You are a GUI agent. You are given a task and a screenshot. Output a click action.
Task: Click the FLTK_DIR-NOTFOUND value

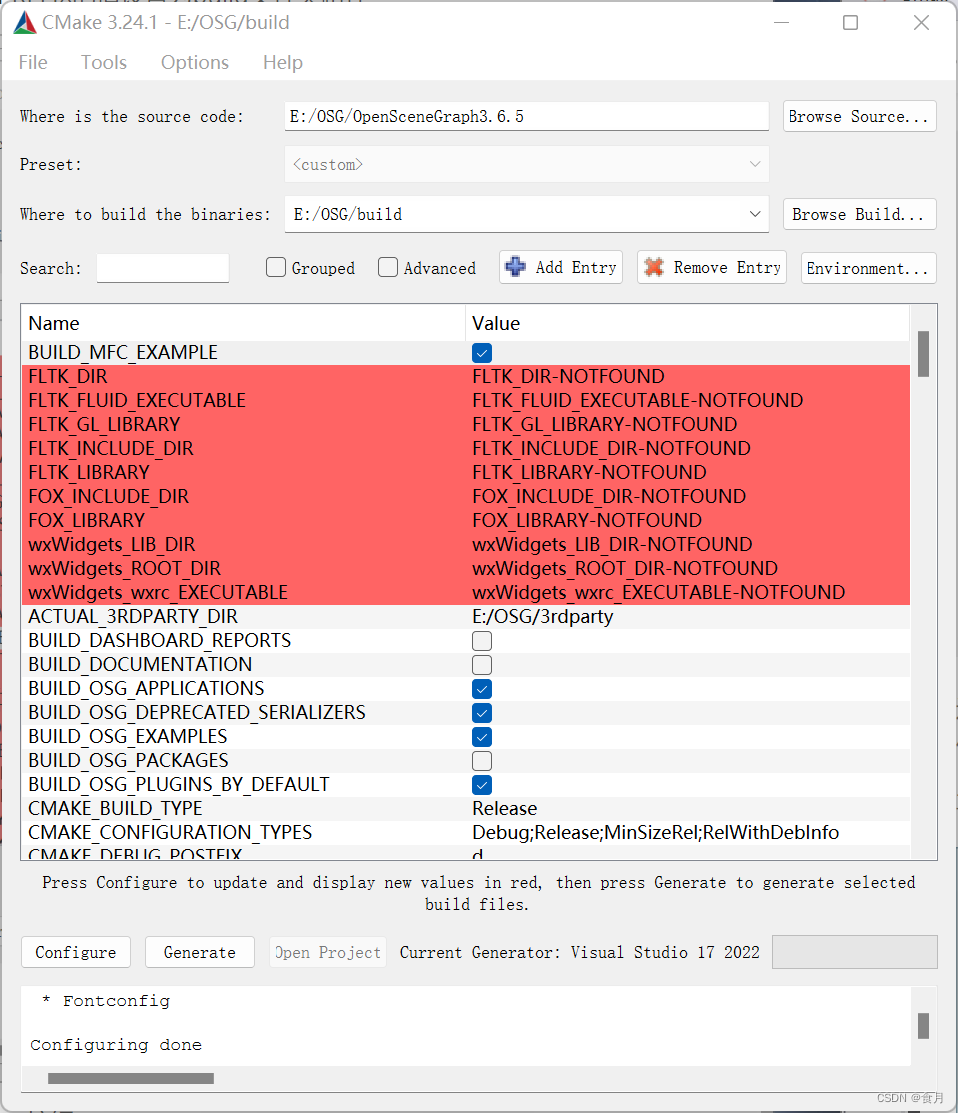[x=568, y=377]
